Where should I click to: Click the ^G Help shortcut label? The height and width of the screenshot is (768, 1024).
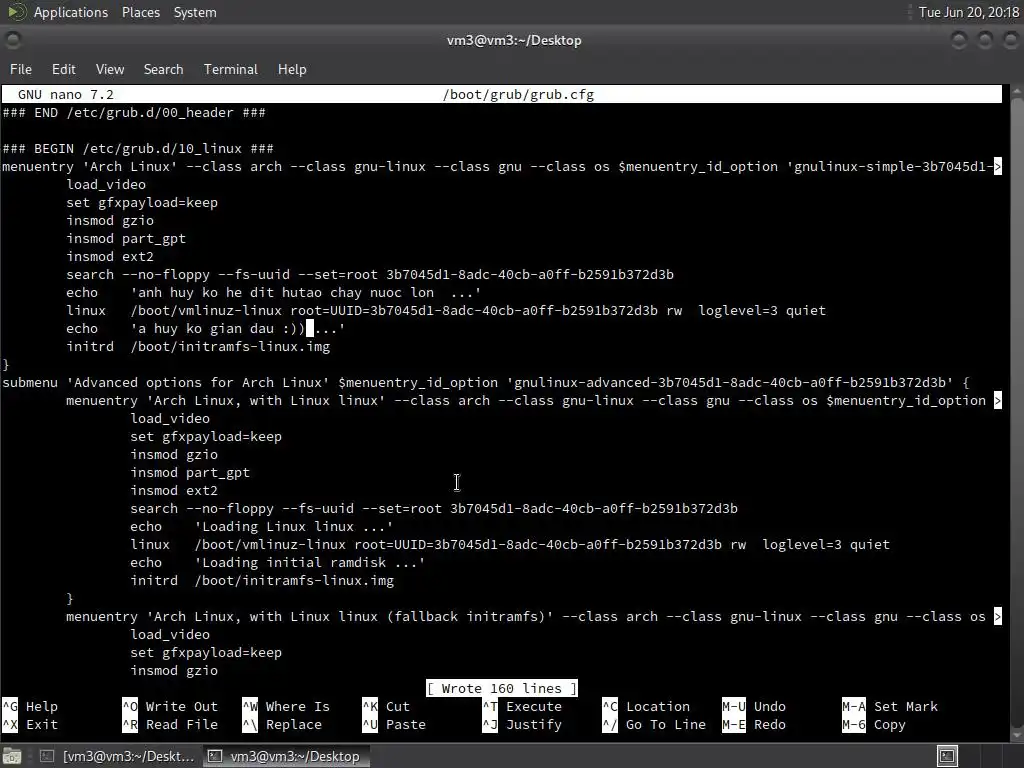31,707
